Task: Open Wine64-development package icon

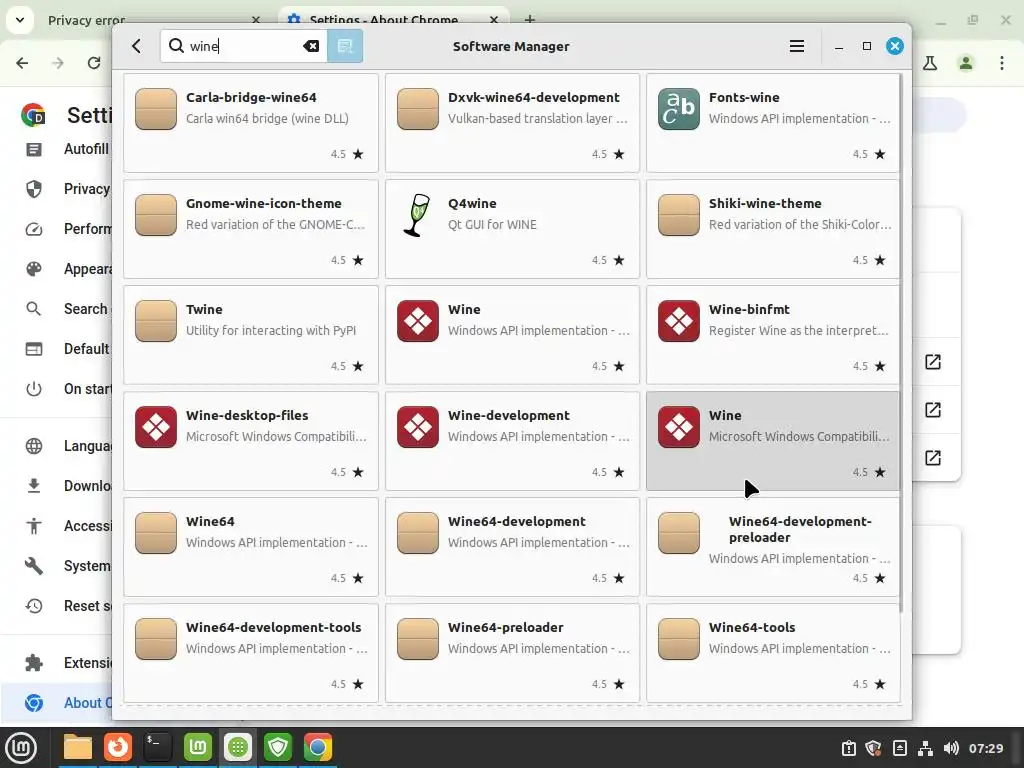Action: tap(418, 532)
